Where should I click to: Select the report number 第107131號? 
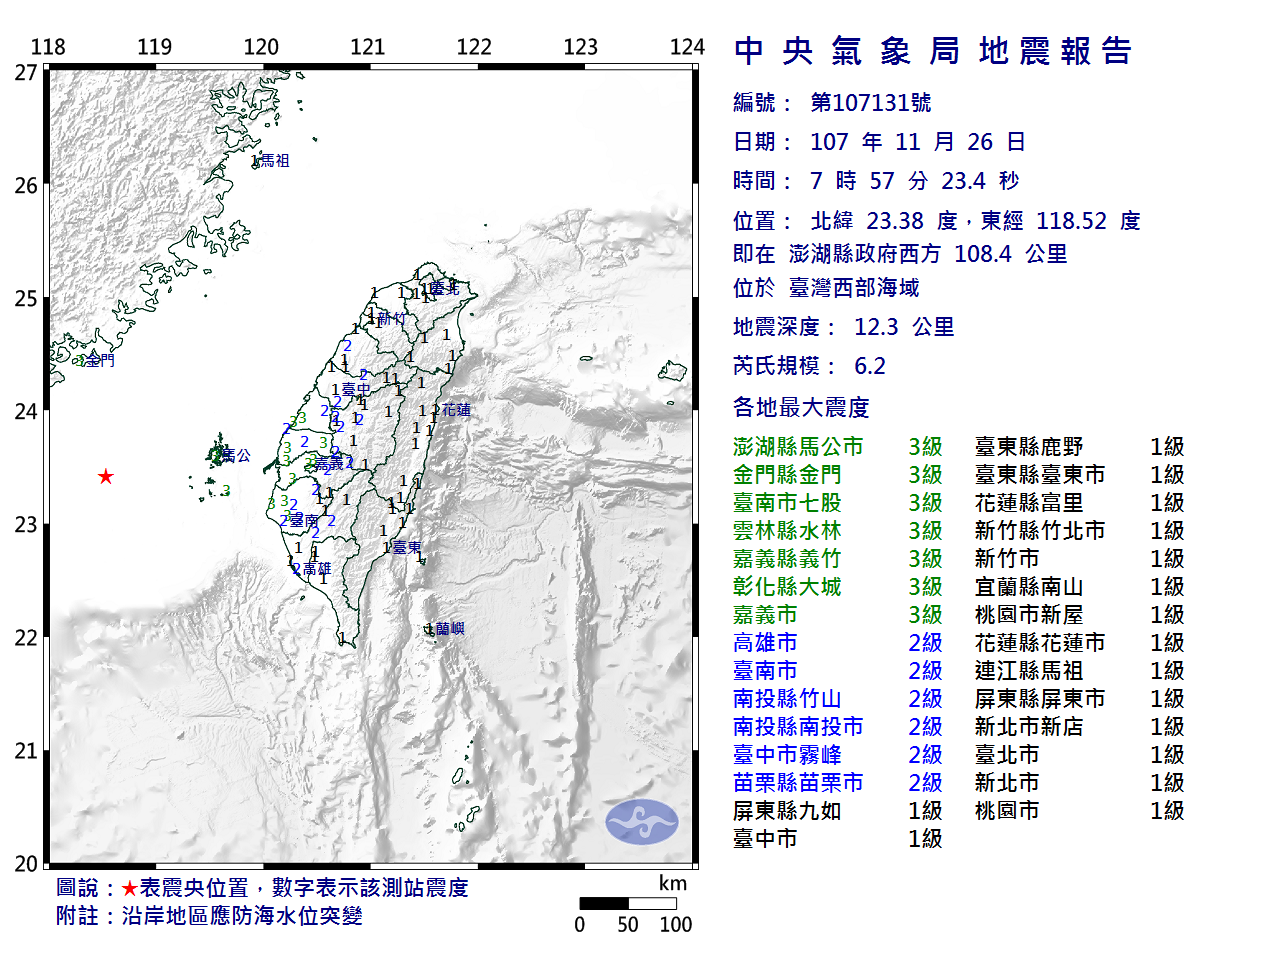871,102
